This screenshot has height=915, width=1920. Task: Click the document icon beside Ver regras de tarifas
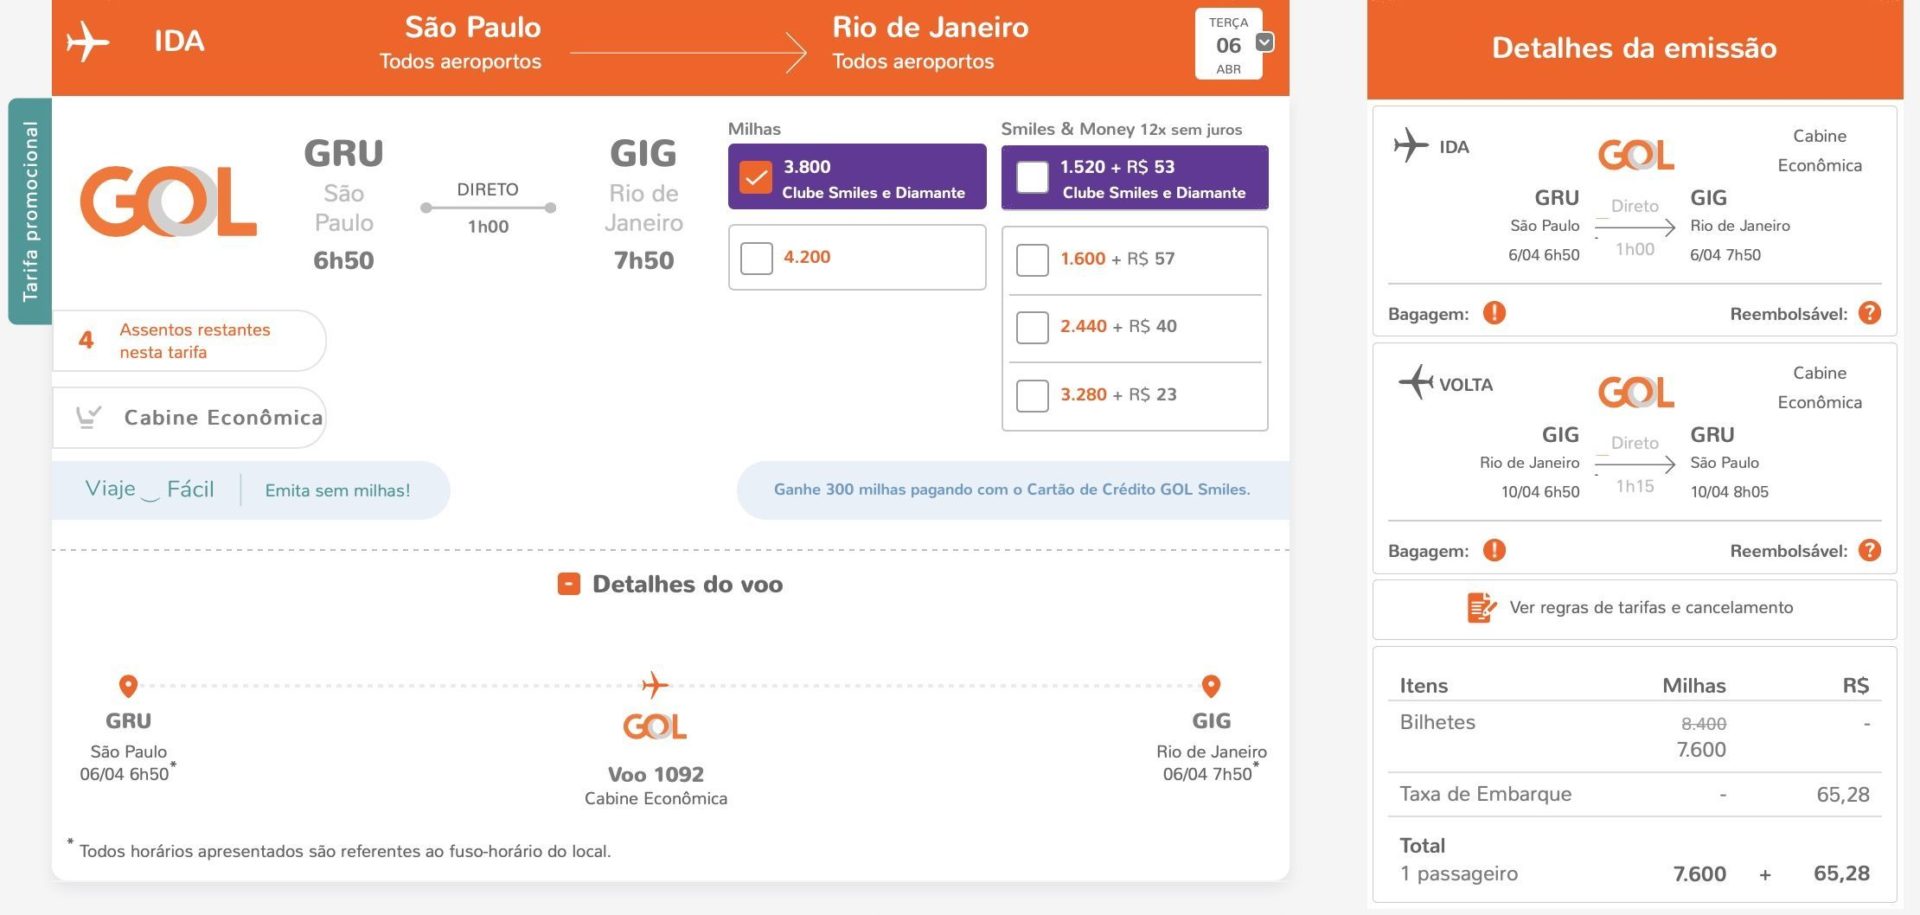1481,607
